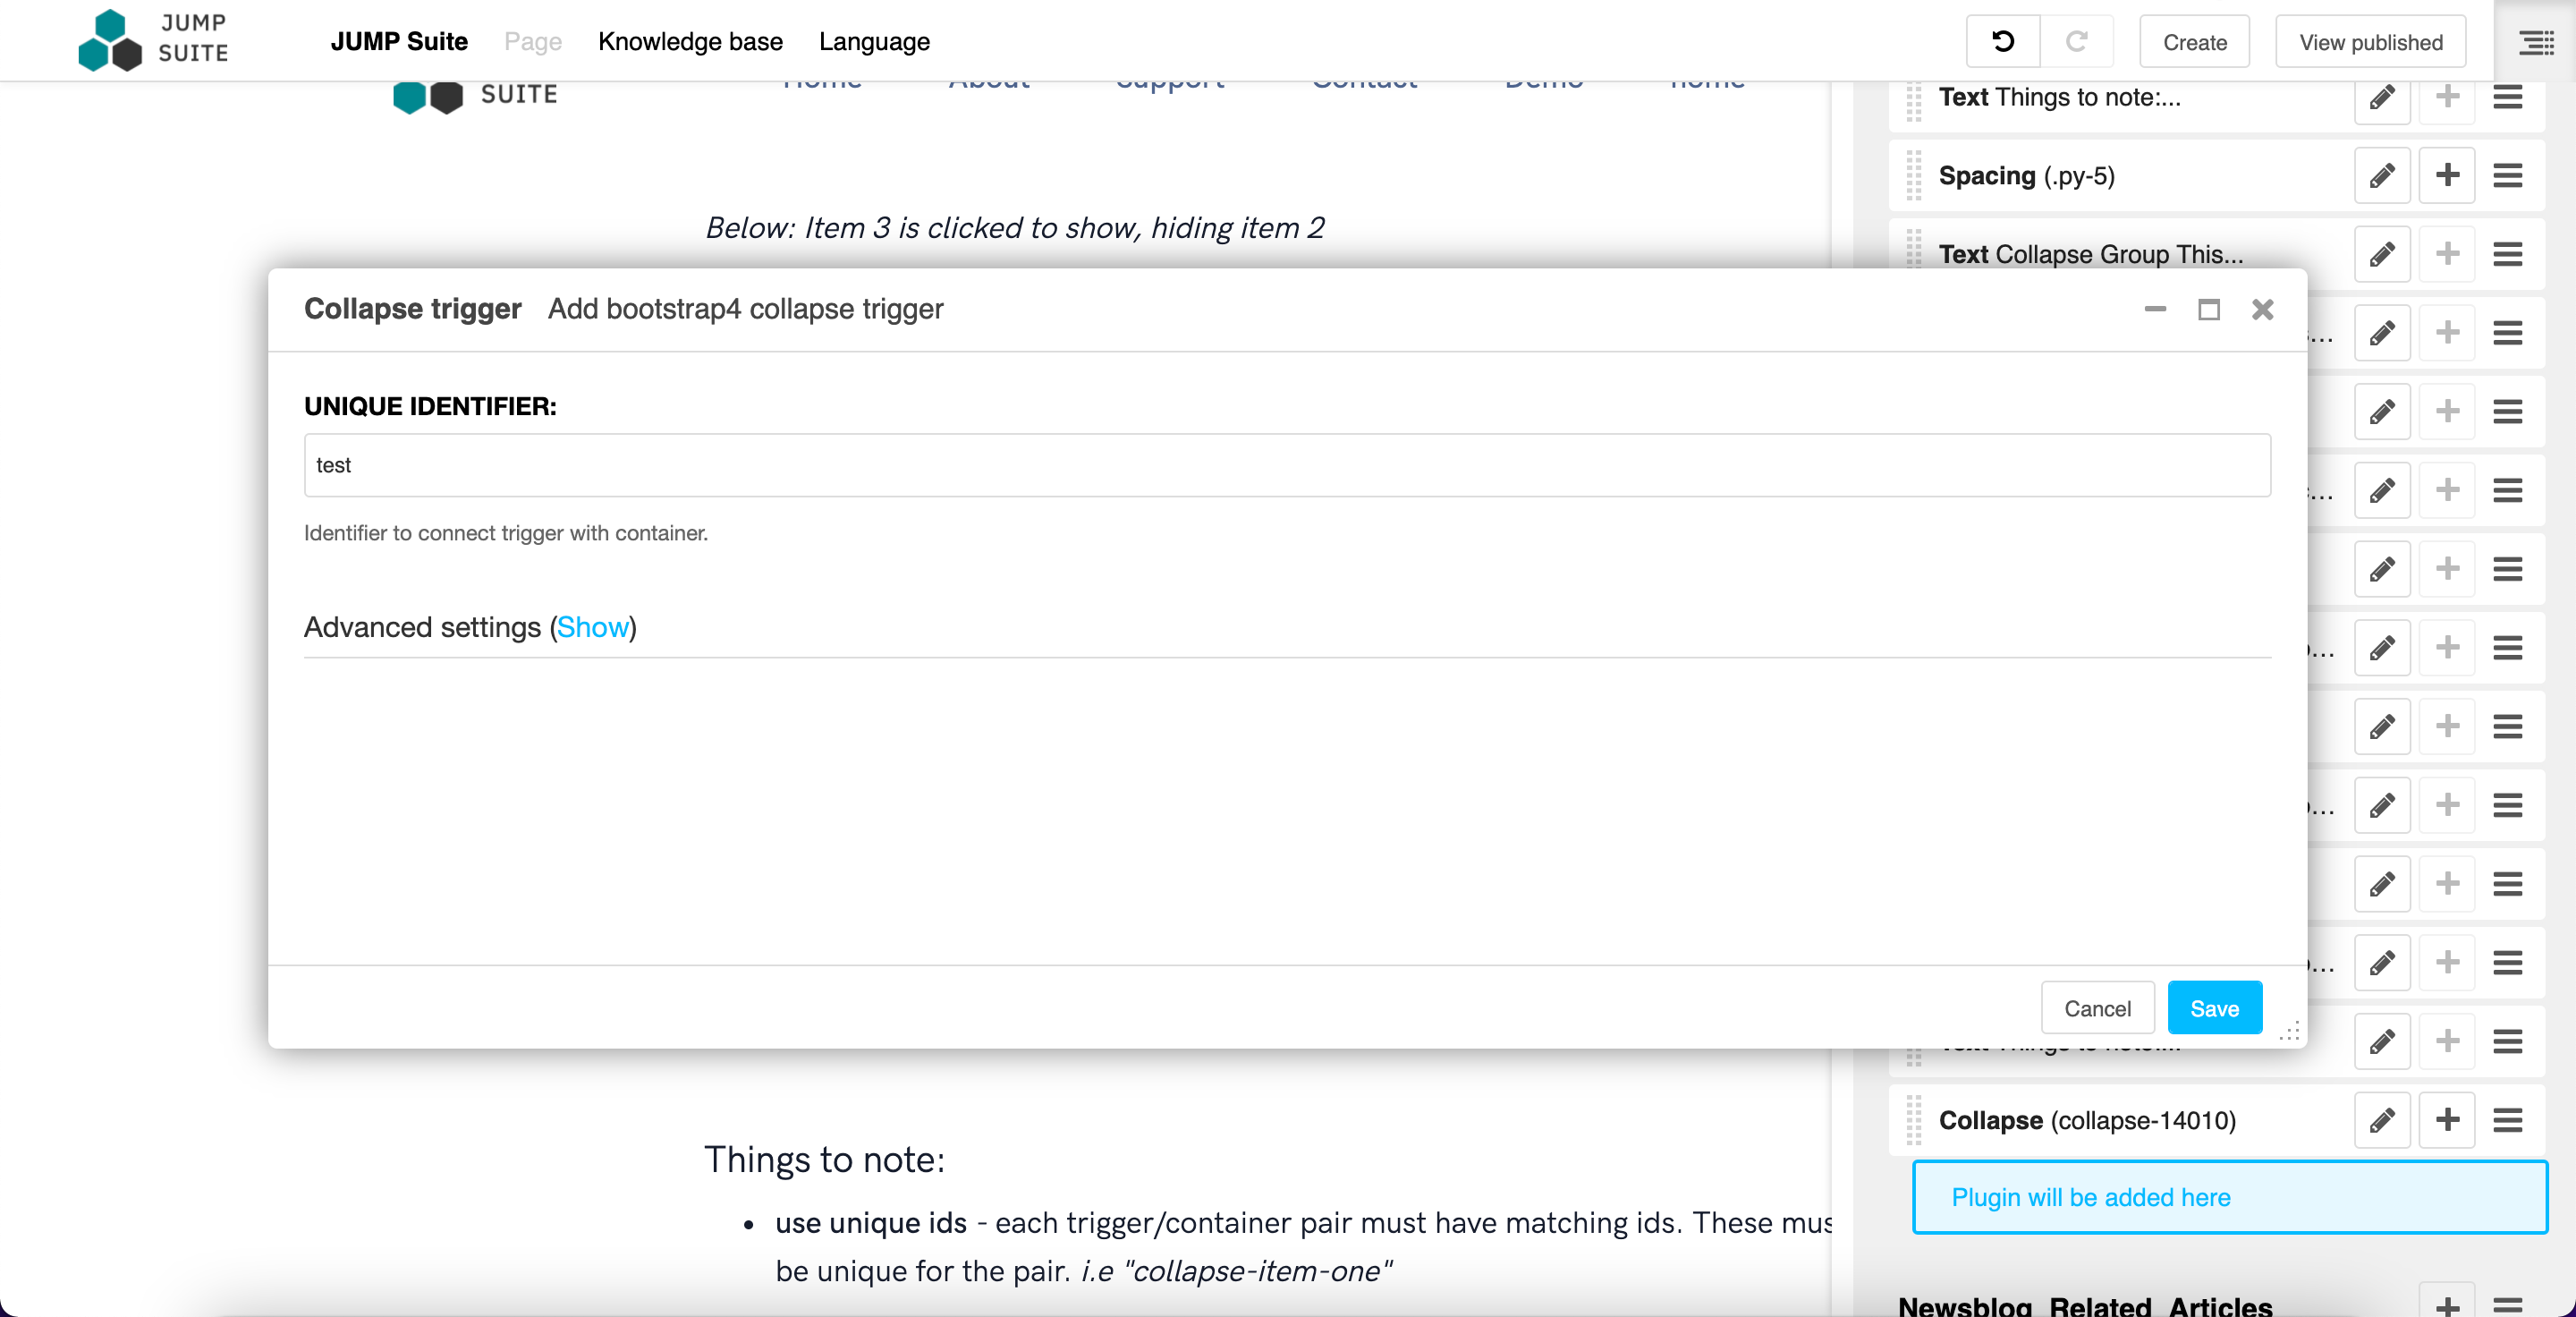This screenshot has width=2576, height=1317.
Task: Edit the Text Collapse Group plugin
Action: pyautogui.click(x=2382, y=254)
